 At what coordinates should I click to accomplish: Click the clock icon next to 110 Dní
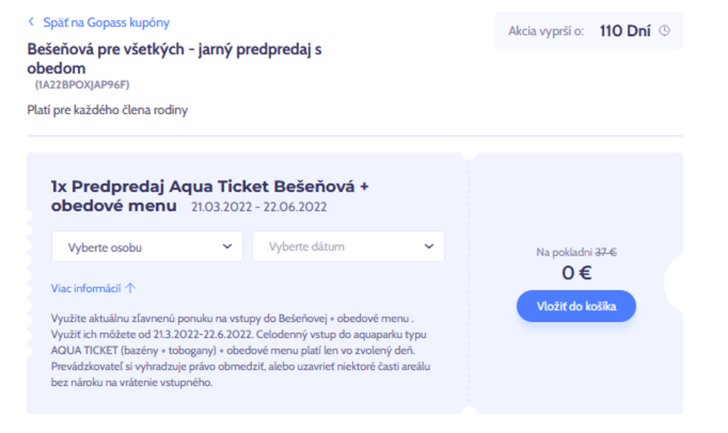click(665, 31)
